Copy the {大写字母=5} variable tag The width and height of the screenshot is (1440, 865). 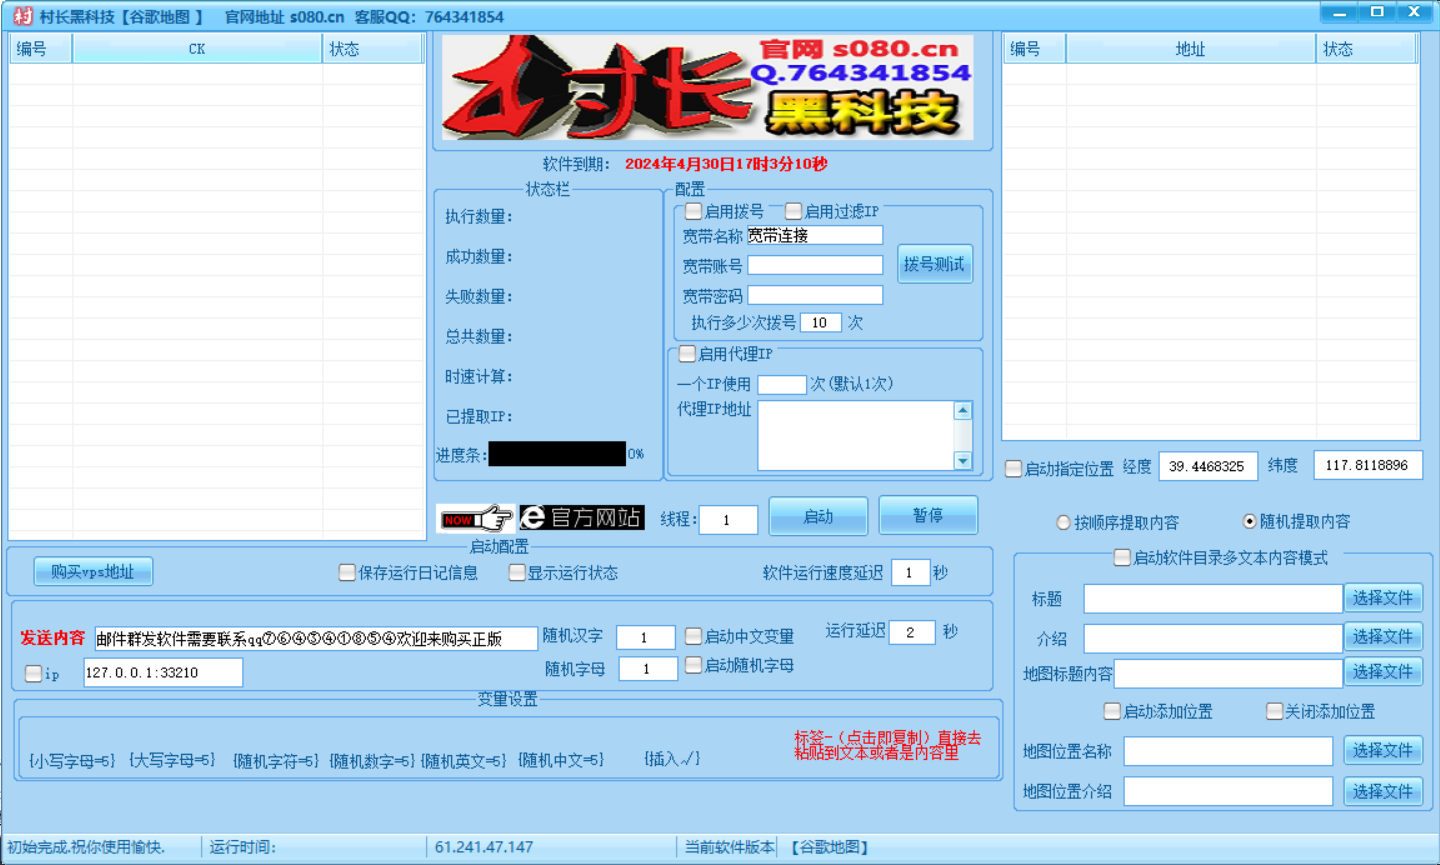tap(172, 760)
